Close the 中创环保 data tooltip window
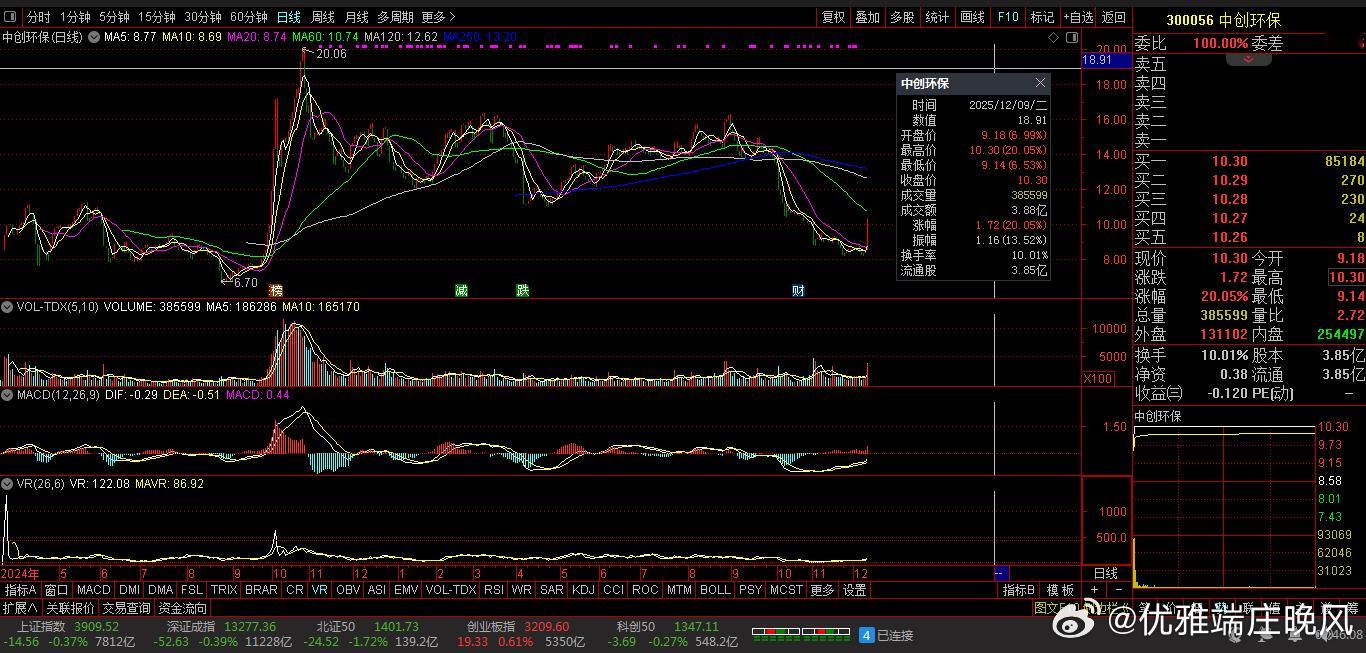The height and width of the screenshot is (653, 1366). (1040, 83)
